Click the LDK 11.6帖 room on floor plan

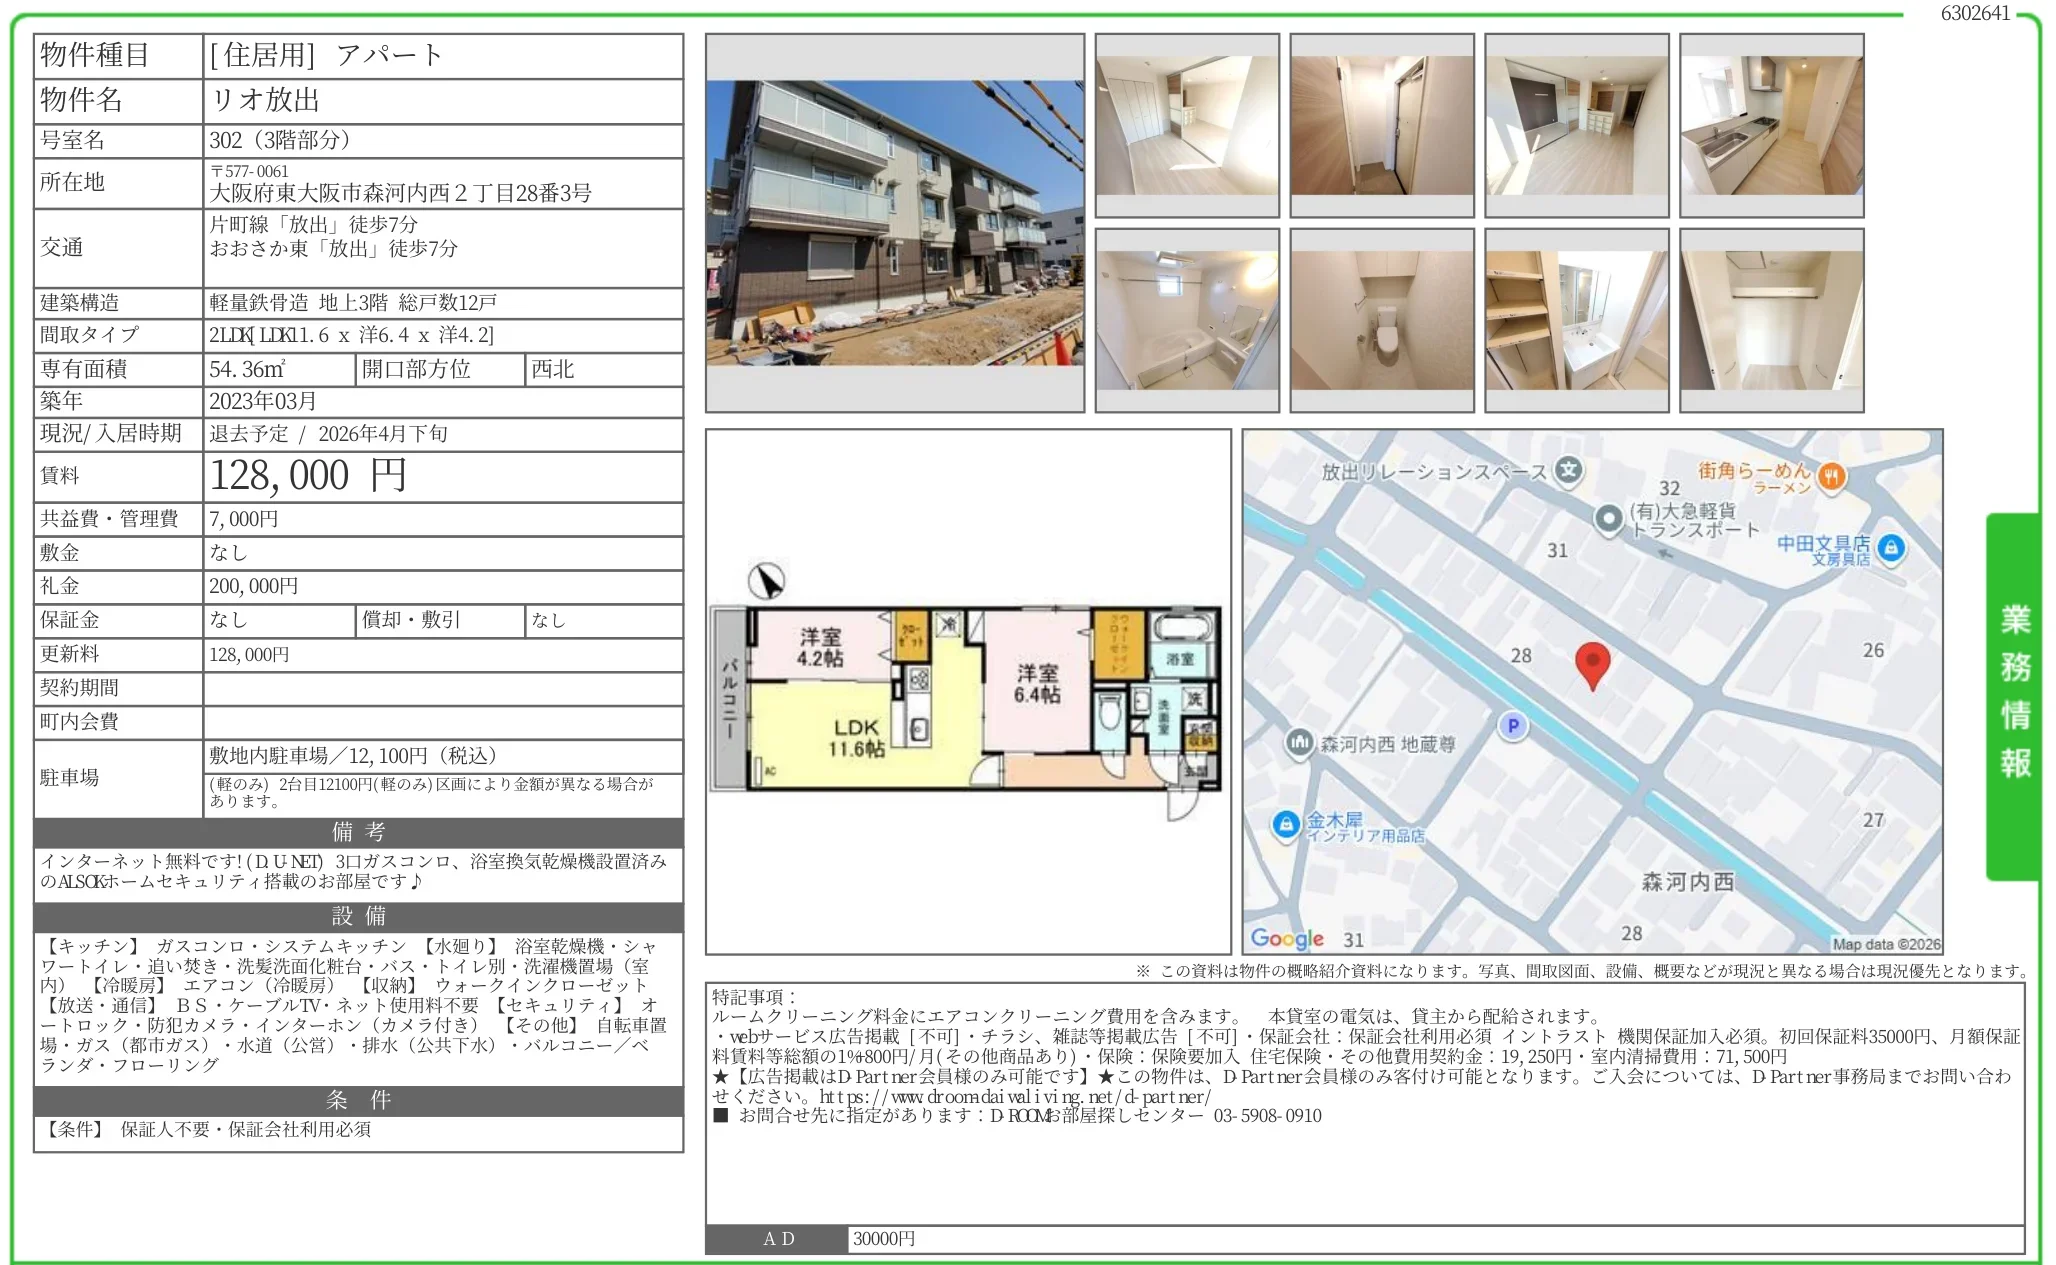(x=855, y=737)
